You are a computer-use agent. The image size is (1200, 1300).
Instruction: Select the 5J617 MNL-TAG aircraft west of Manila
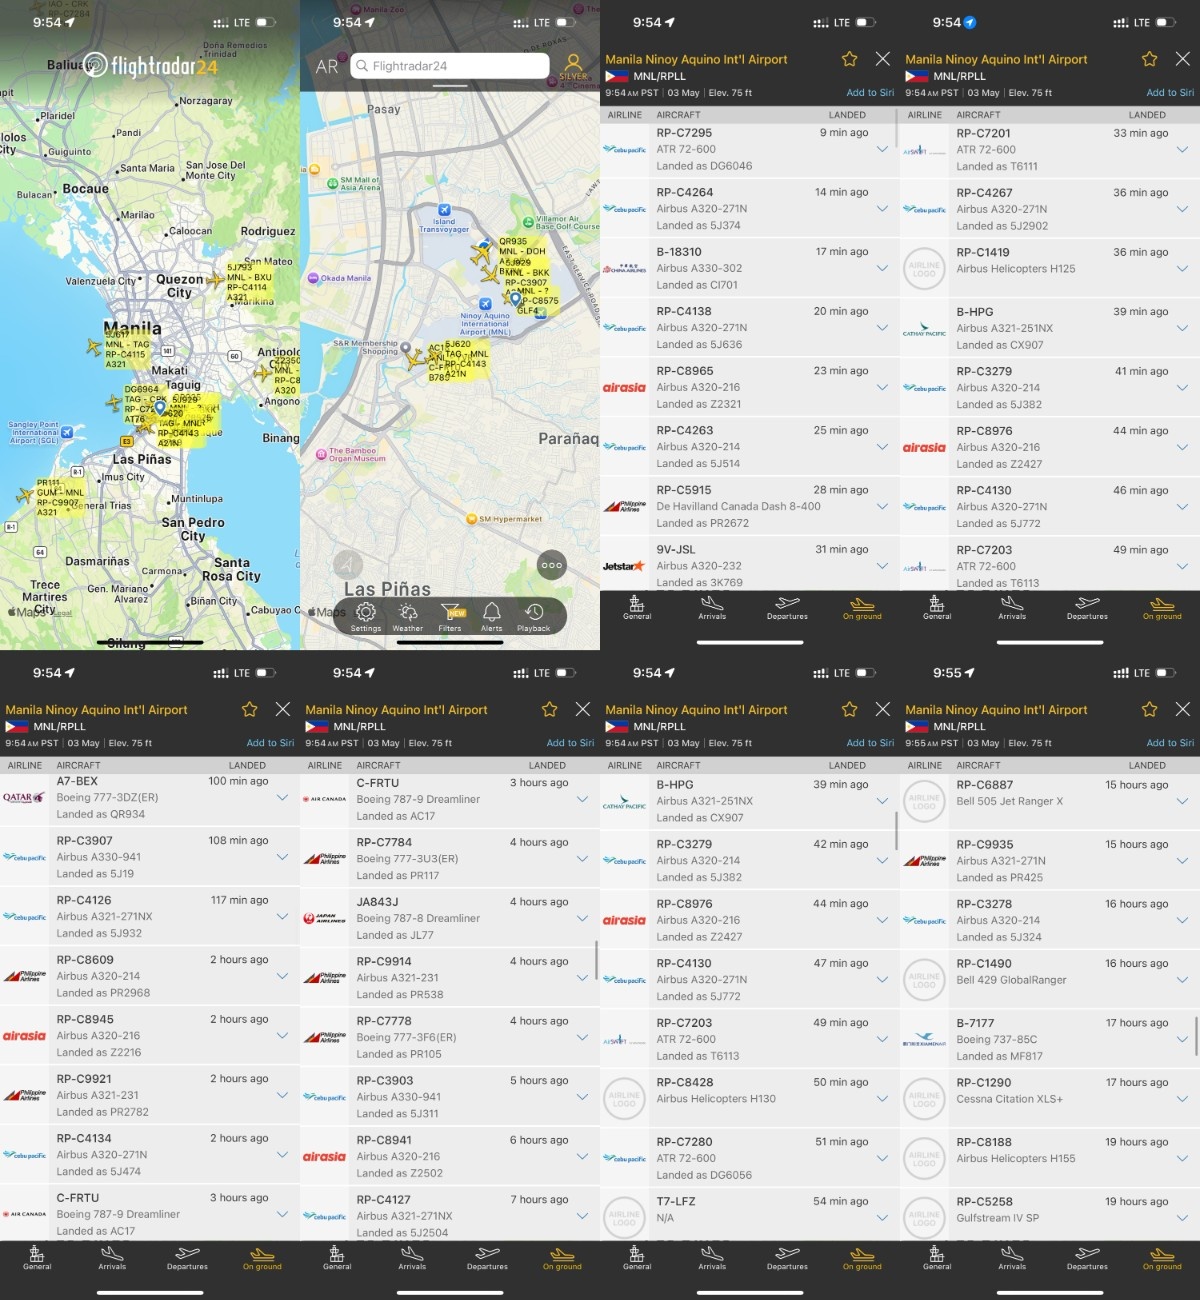click(95, 349)
